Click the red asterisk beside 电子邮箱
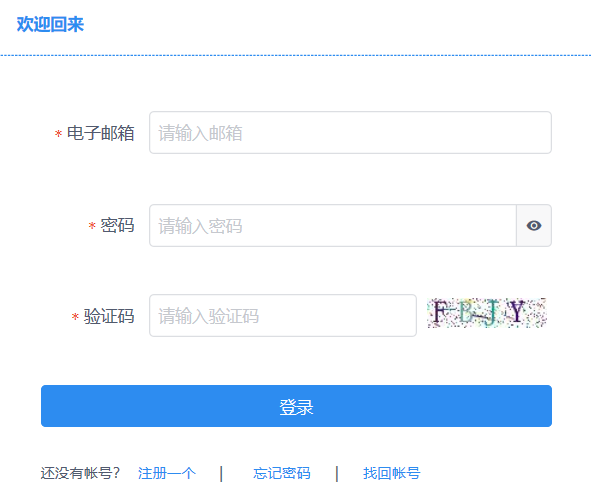This screenshot has width=591, height=495. tap(58, 133)
